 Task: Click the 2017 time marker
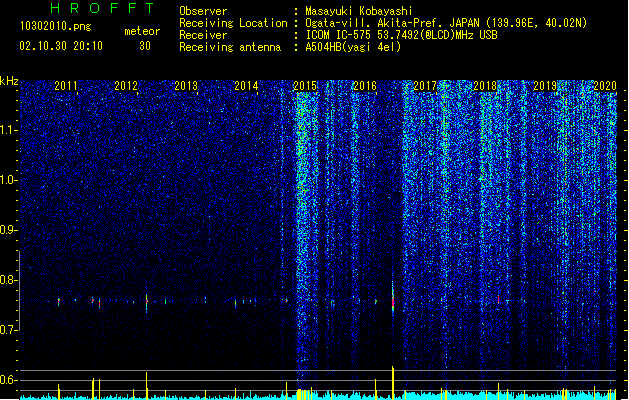point(425,86)
